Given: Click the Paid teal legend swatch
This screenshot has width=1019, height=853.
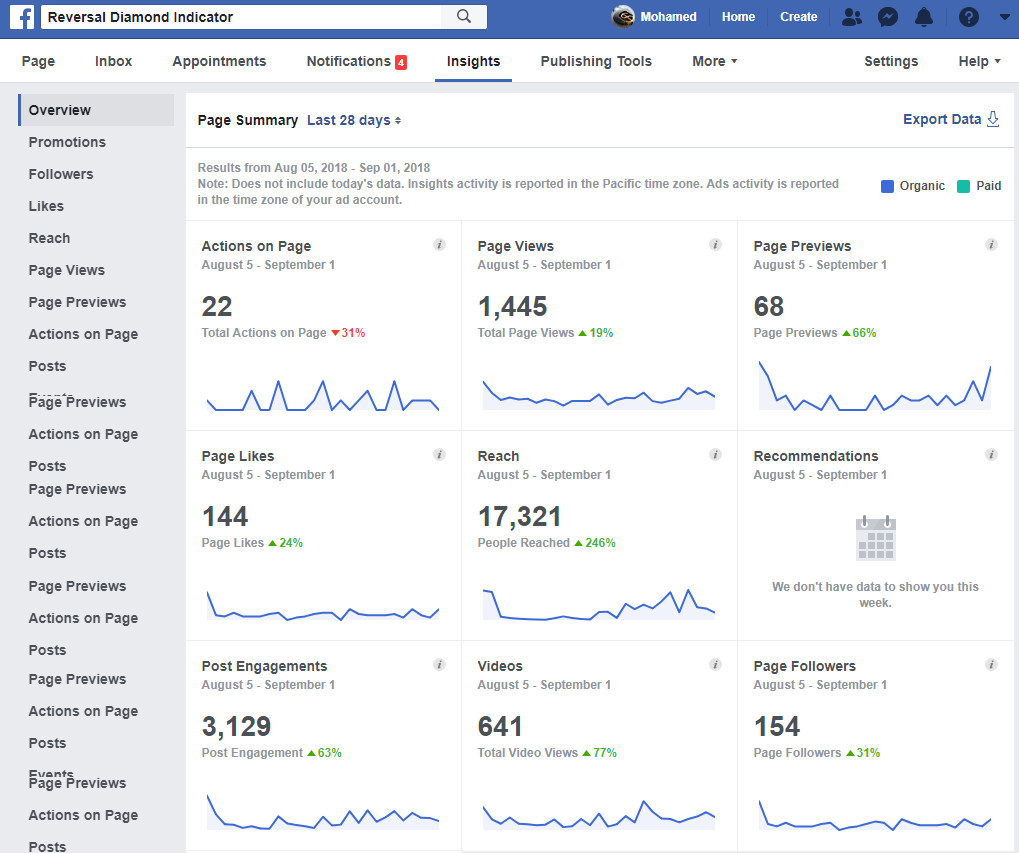Looking at the screenshot, I should coord(963,186).
